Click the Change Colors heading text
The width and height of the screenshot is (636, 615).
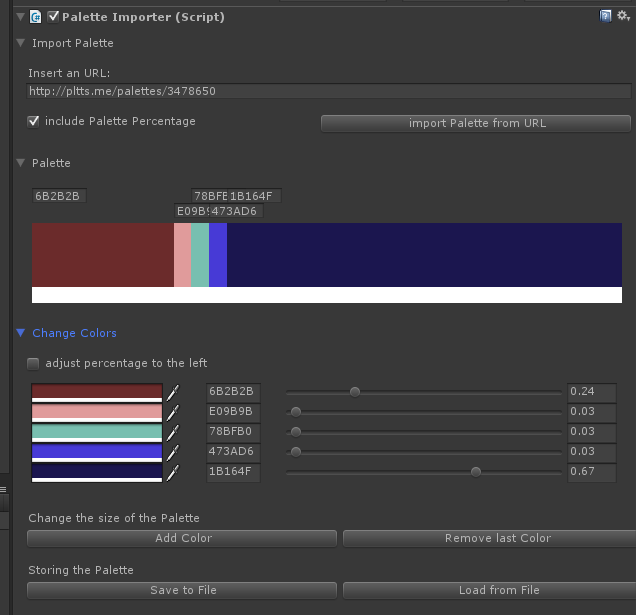point(74,333)
